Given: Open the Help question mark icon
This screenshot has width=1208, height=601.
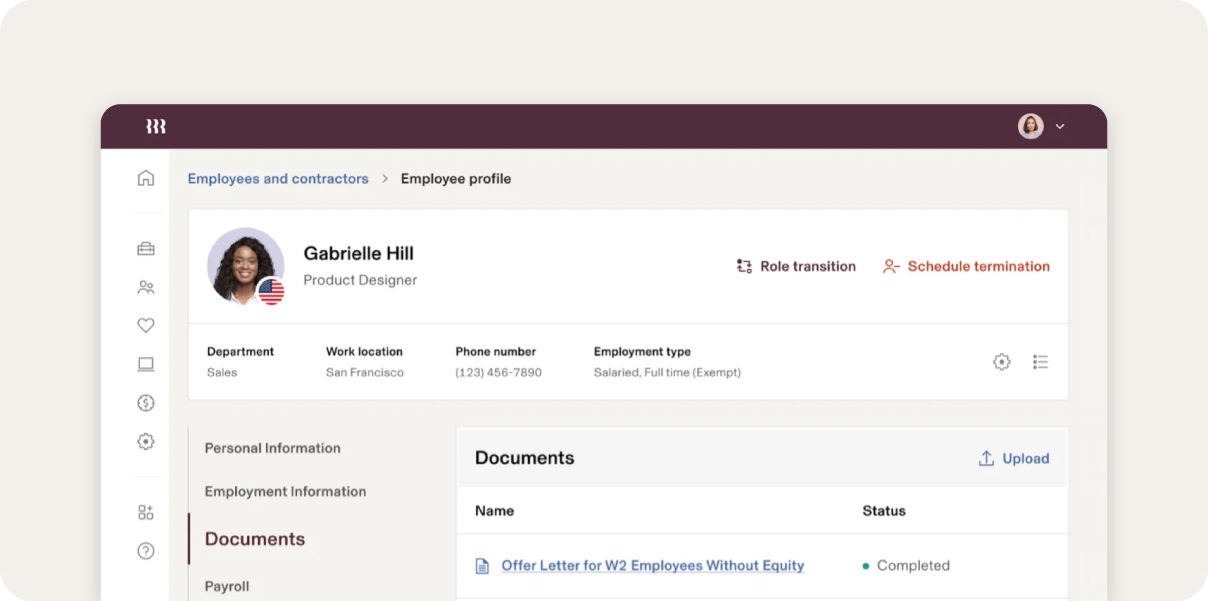Looking at the screenshot, I should 146,551.
